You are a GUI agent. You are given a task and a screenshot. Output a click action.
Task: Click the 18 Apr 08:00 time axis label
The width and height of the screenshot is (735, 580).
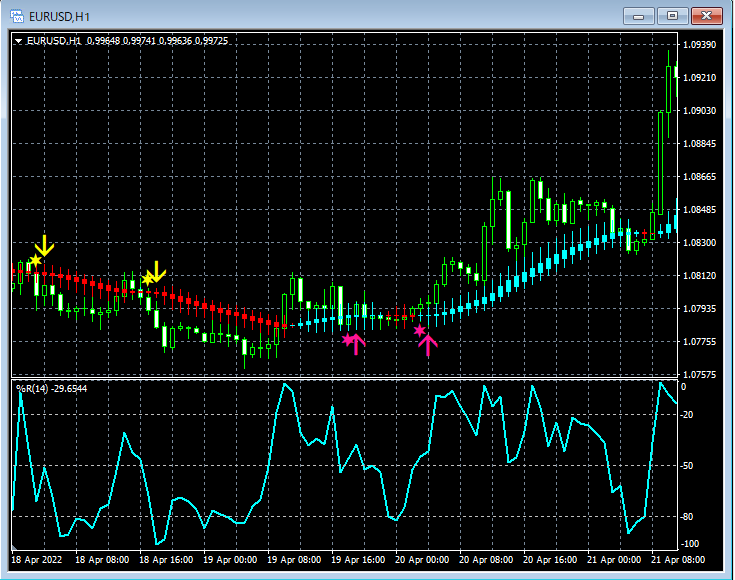102,560
